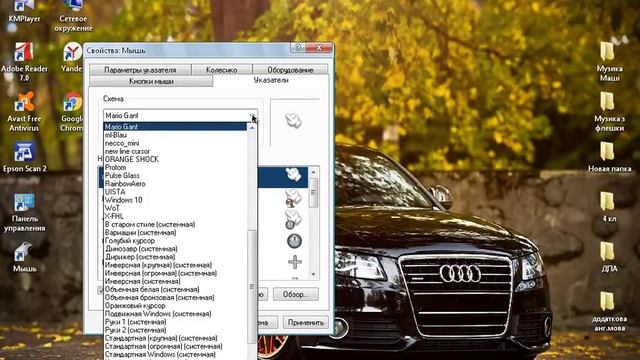Screen dimensions: 640x360
Task: Click the scheme dropdown scrollbar thumb
Action: click(252, 287)
